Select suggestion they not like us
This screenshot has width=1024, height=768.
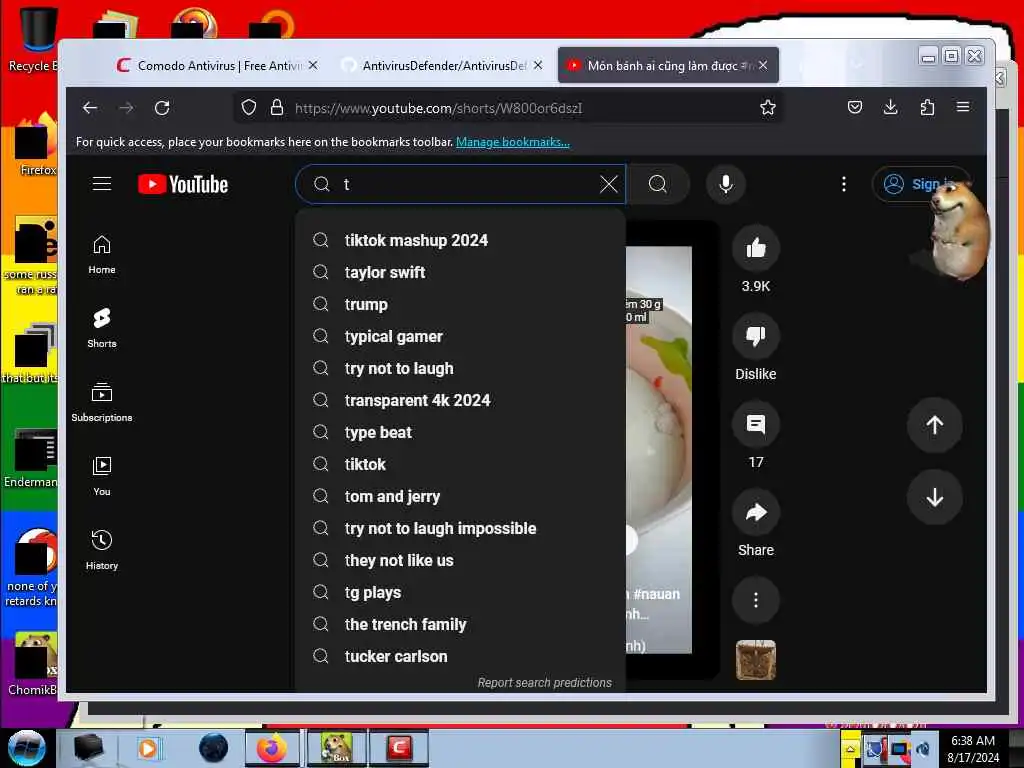pyautogui.click(x=461, y=560)
